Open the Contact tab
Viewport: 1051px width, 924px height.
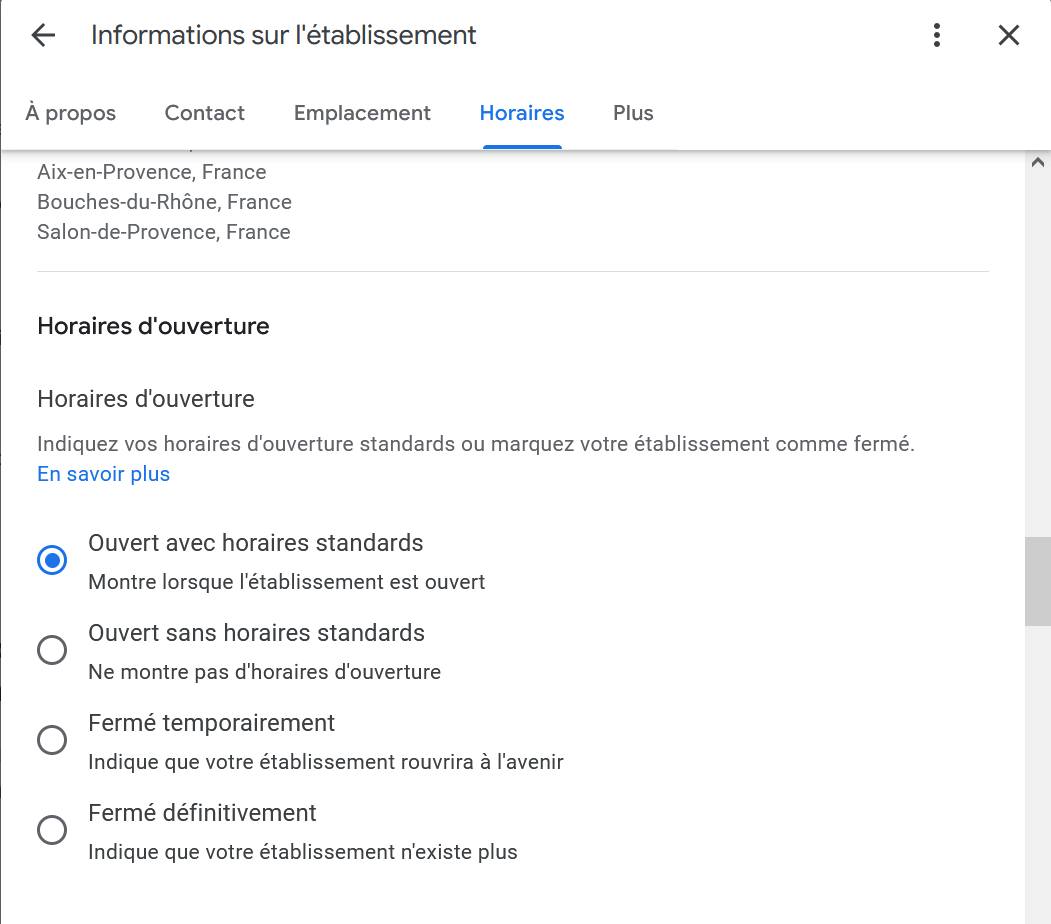pos(205,113)
